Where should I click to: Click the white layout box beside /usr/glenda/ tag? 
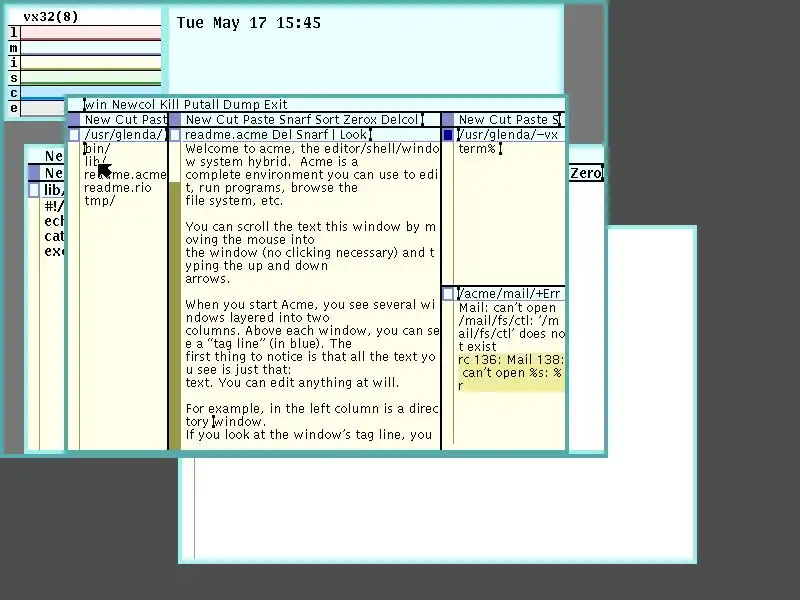(x=74, y=135)
